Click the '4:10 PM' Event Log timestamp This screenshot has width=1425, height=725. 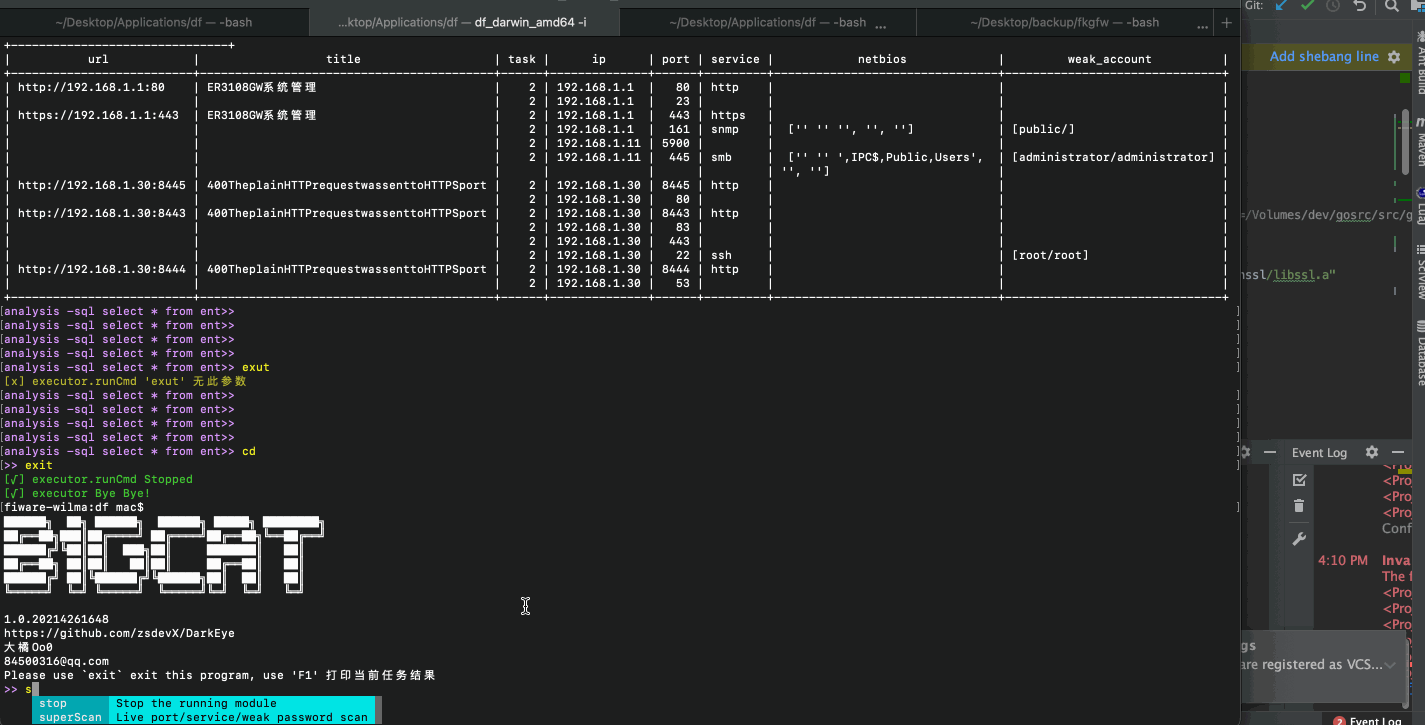1343,561
